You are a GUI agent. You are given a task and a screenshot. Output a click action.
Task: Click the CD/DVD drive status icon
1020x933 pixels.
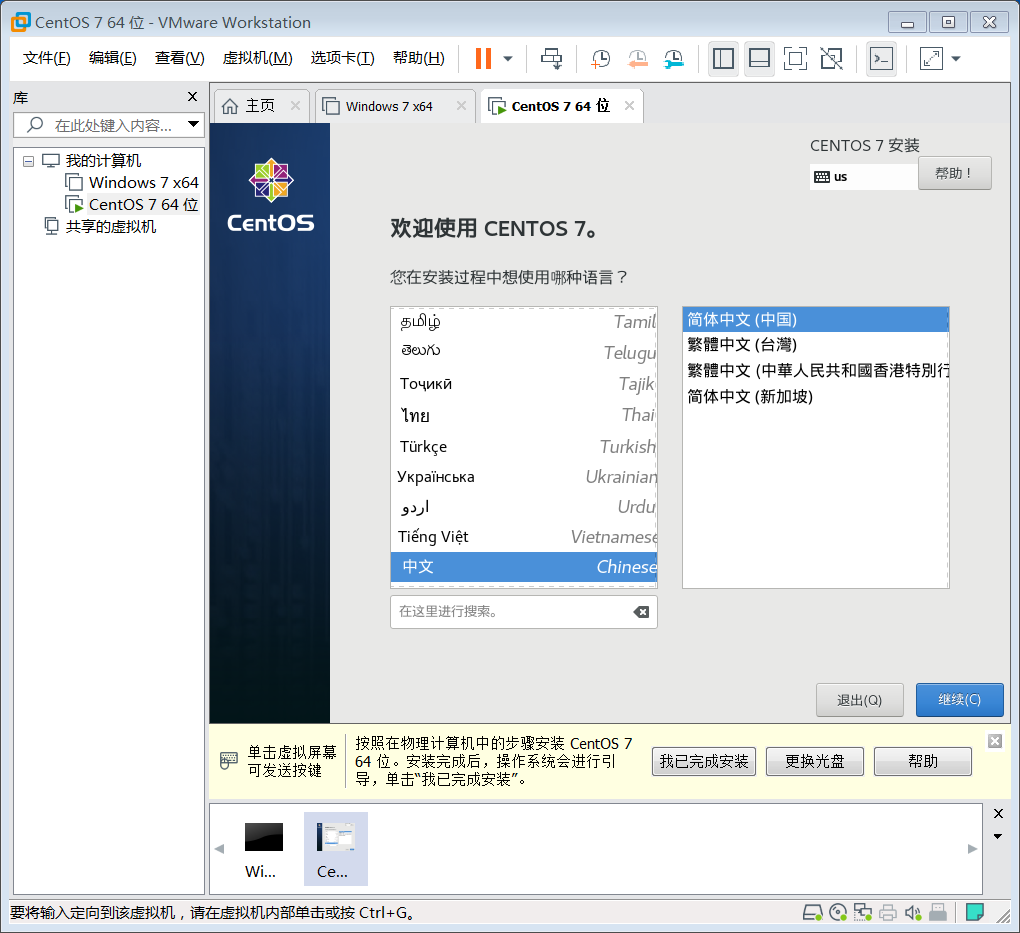pos(838,912)
